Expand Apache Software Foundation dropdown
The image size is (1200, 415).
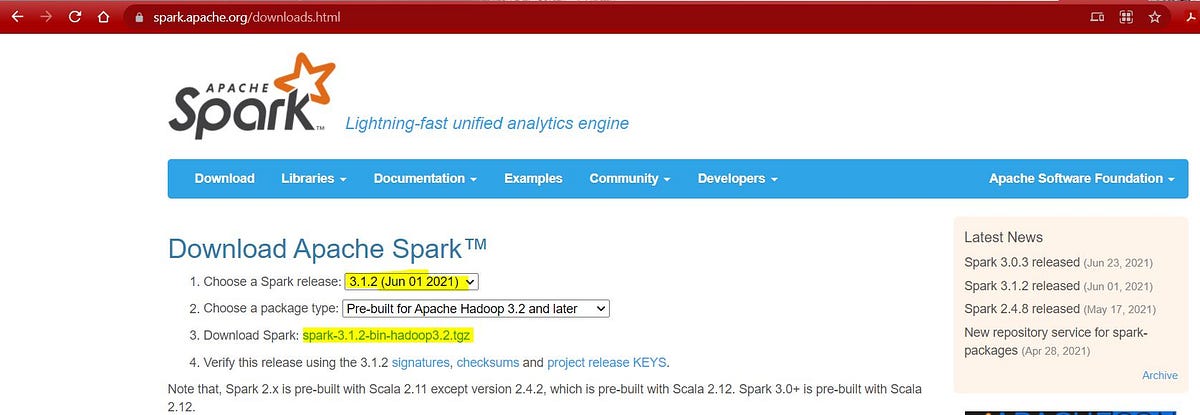click(x=1082, y=178)
